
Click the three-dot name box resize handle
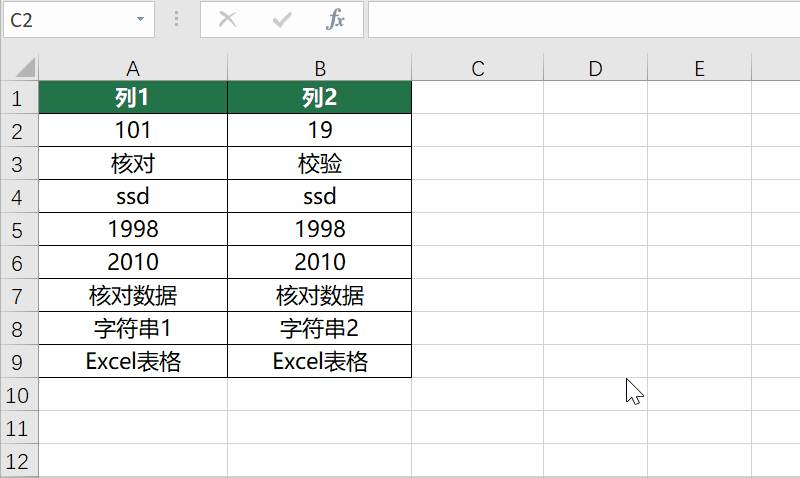(x=177, y=20)
